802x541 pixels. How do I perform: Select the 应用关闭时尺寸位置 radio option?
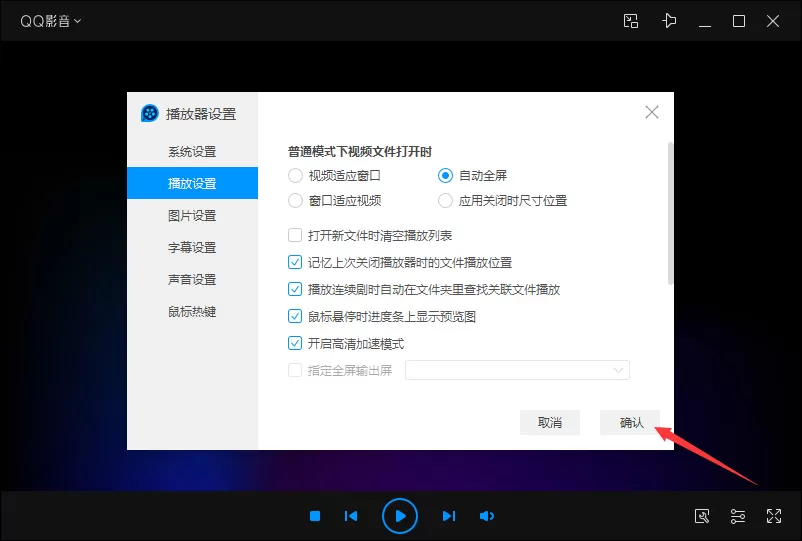click(445, 201)
